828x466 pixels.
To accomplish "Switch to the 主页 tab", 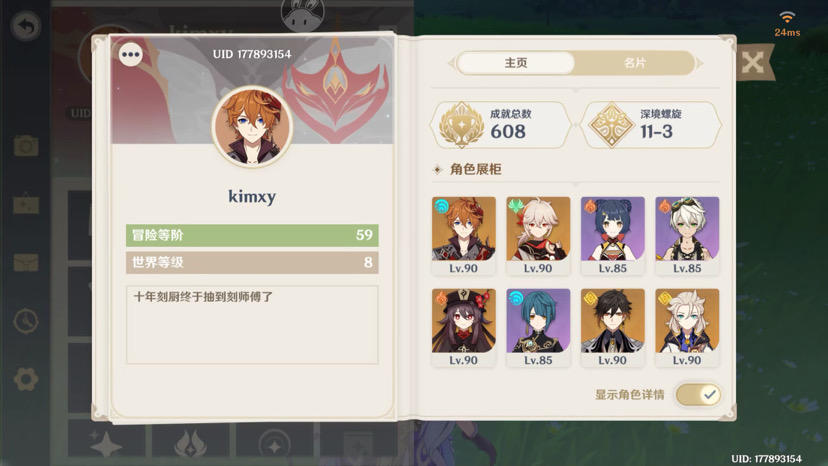I will point(515,63).
